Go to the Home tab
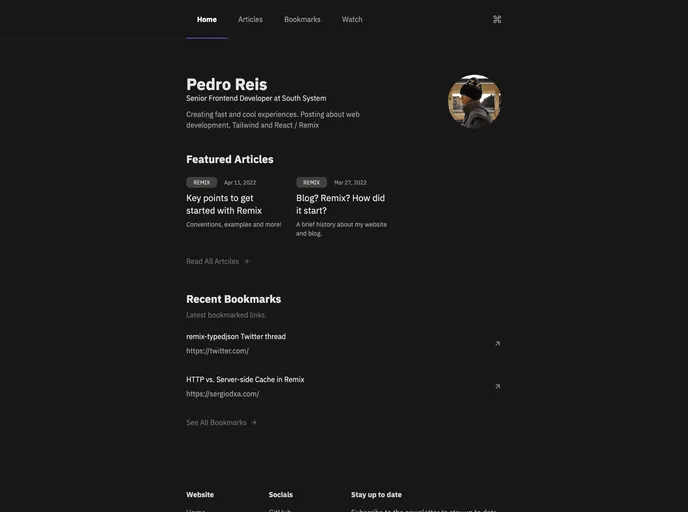This screenshot has width=688, height=512. click(207, 19)
